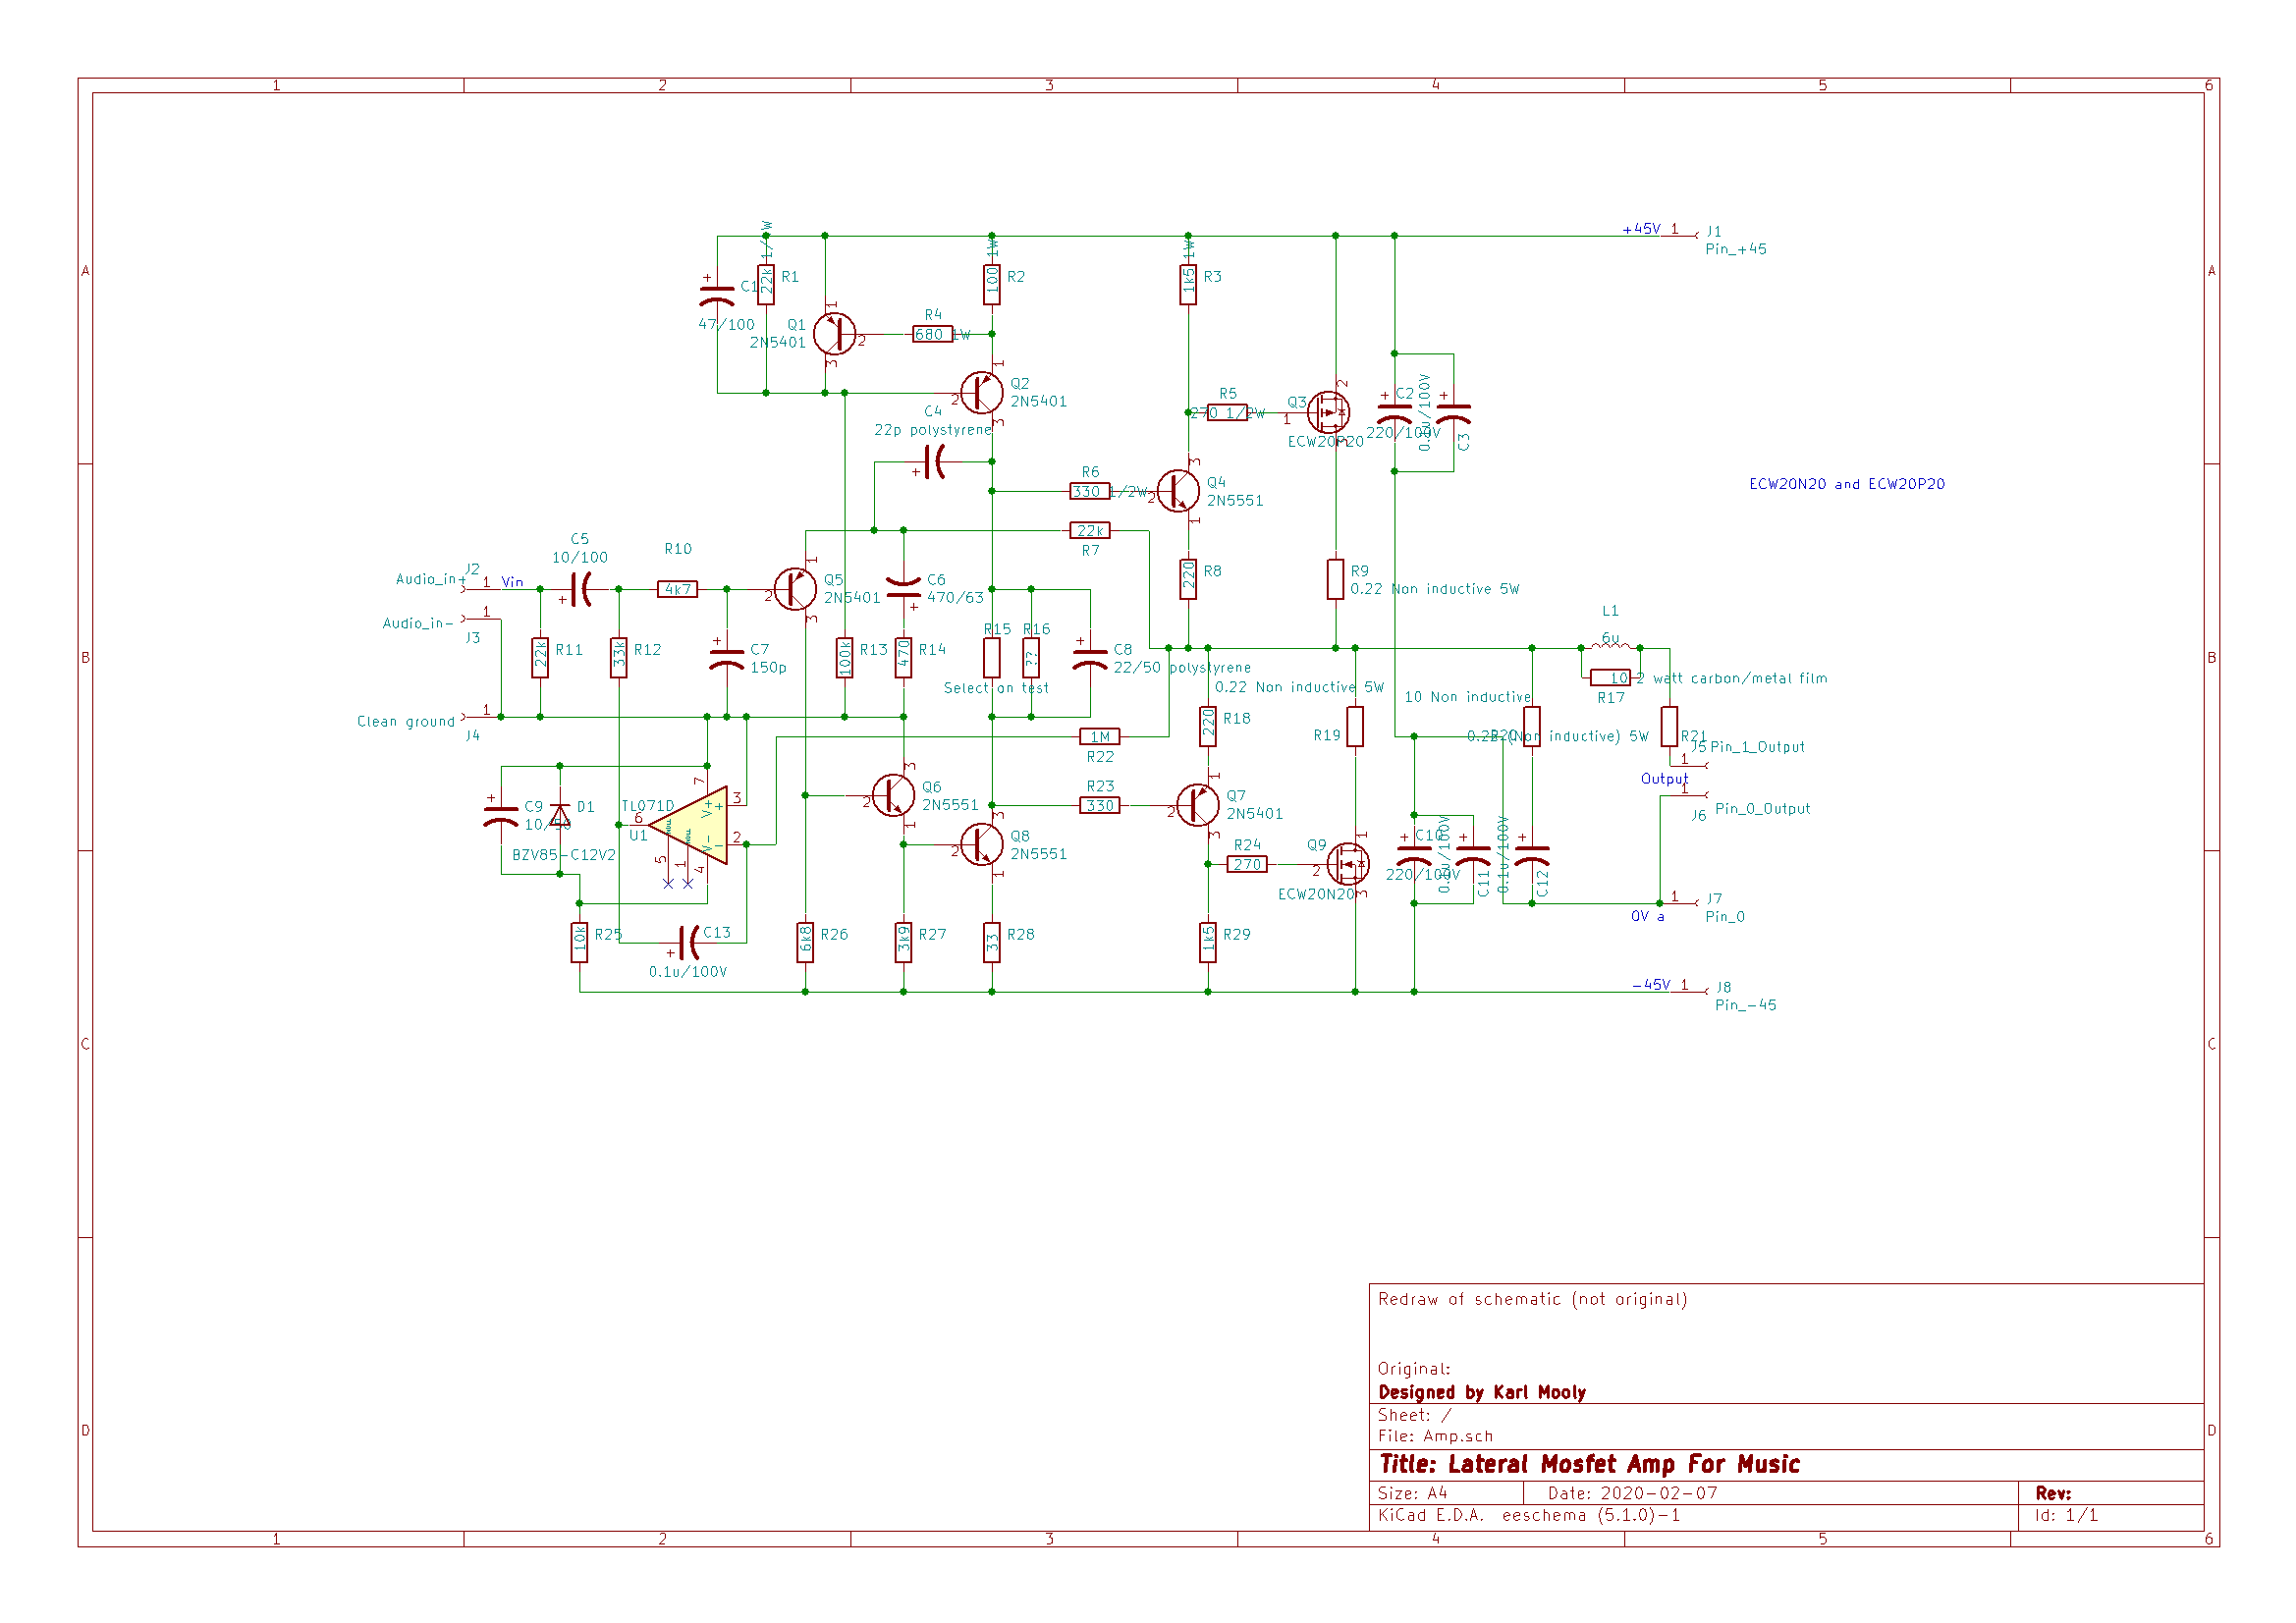Pick the Q5 input transistor symbol
This screenshot has width=2296, height=1623.
[x=796, y=589]
